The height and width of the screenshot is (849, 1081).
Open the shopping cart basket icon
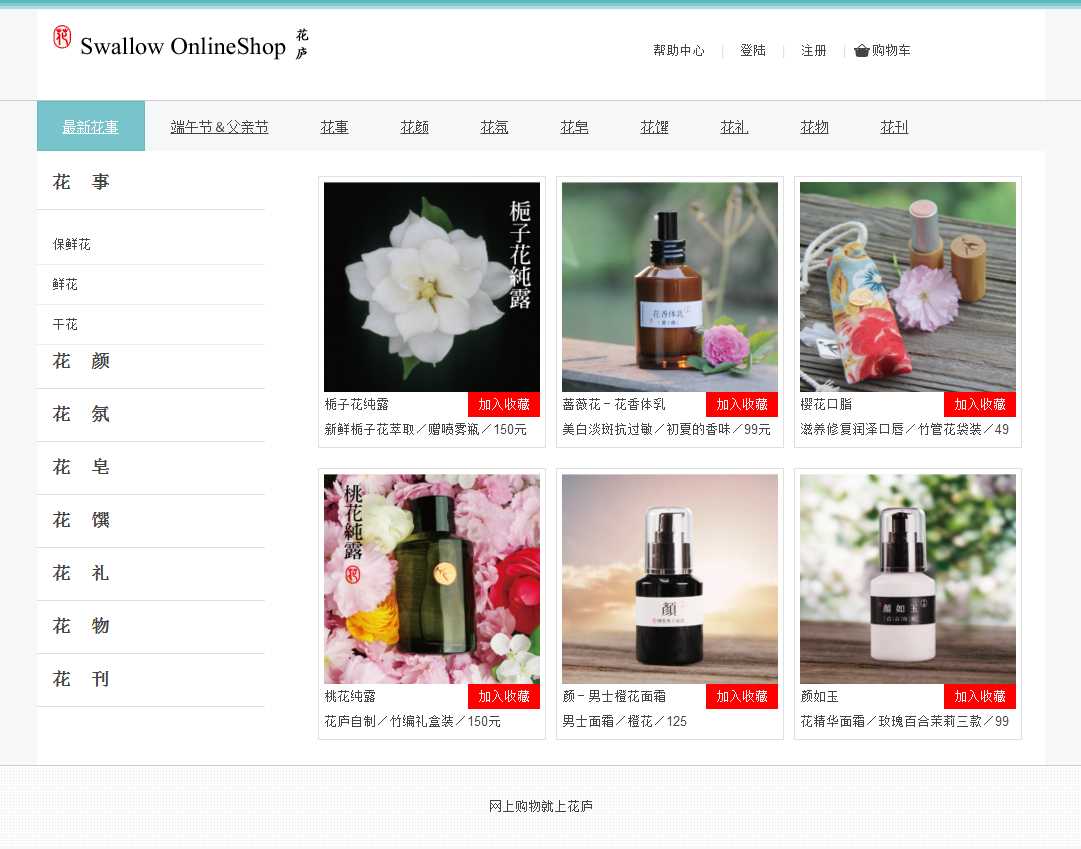(861, 51)
